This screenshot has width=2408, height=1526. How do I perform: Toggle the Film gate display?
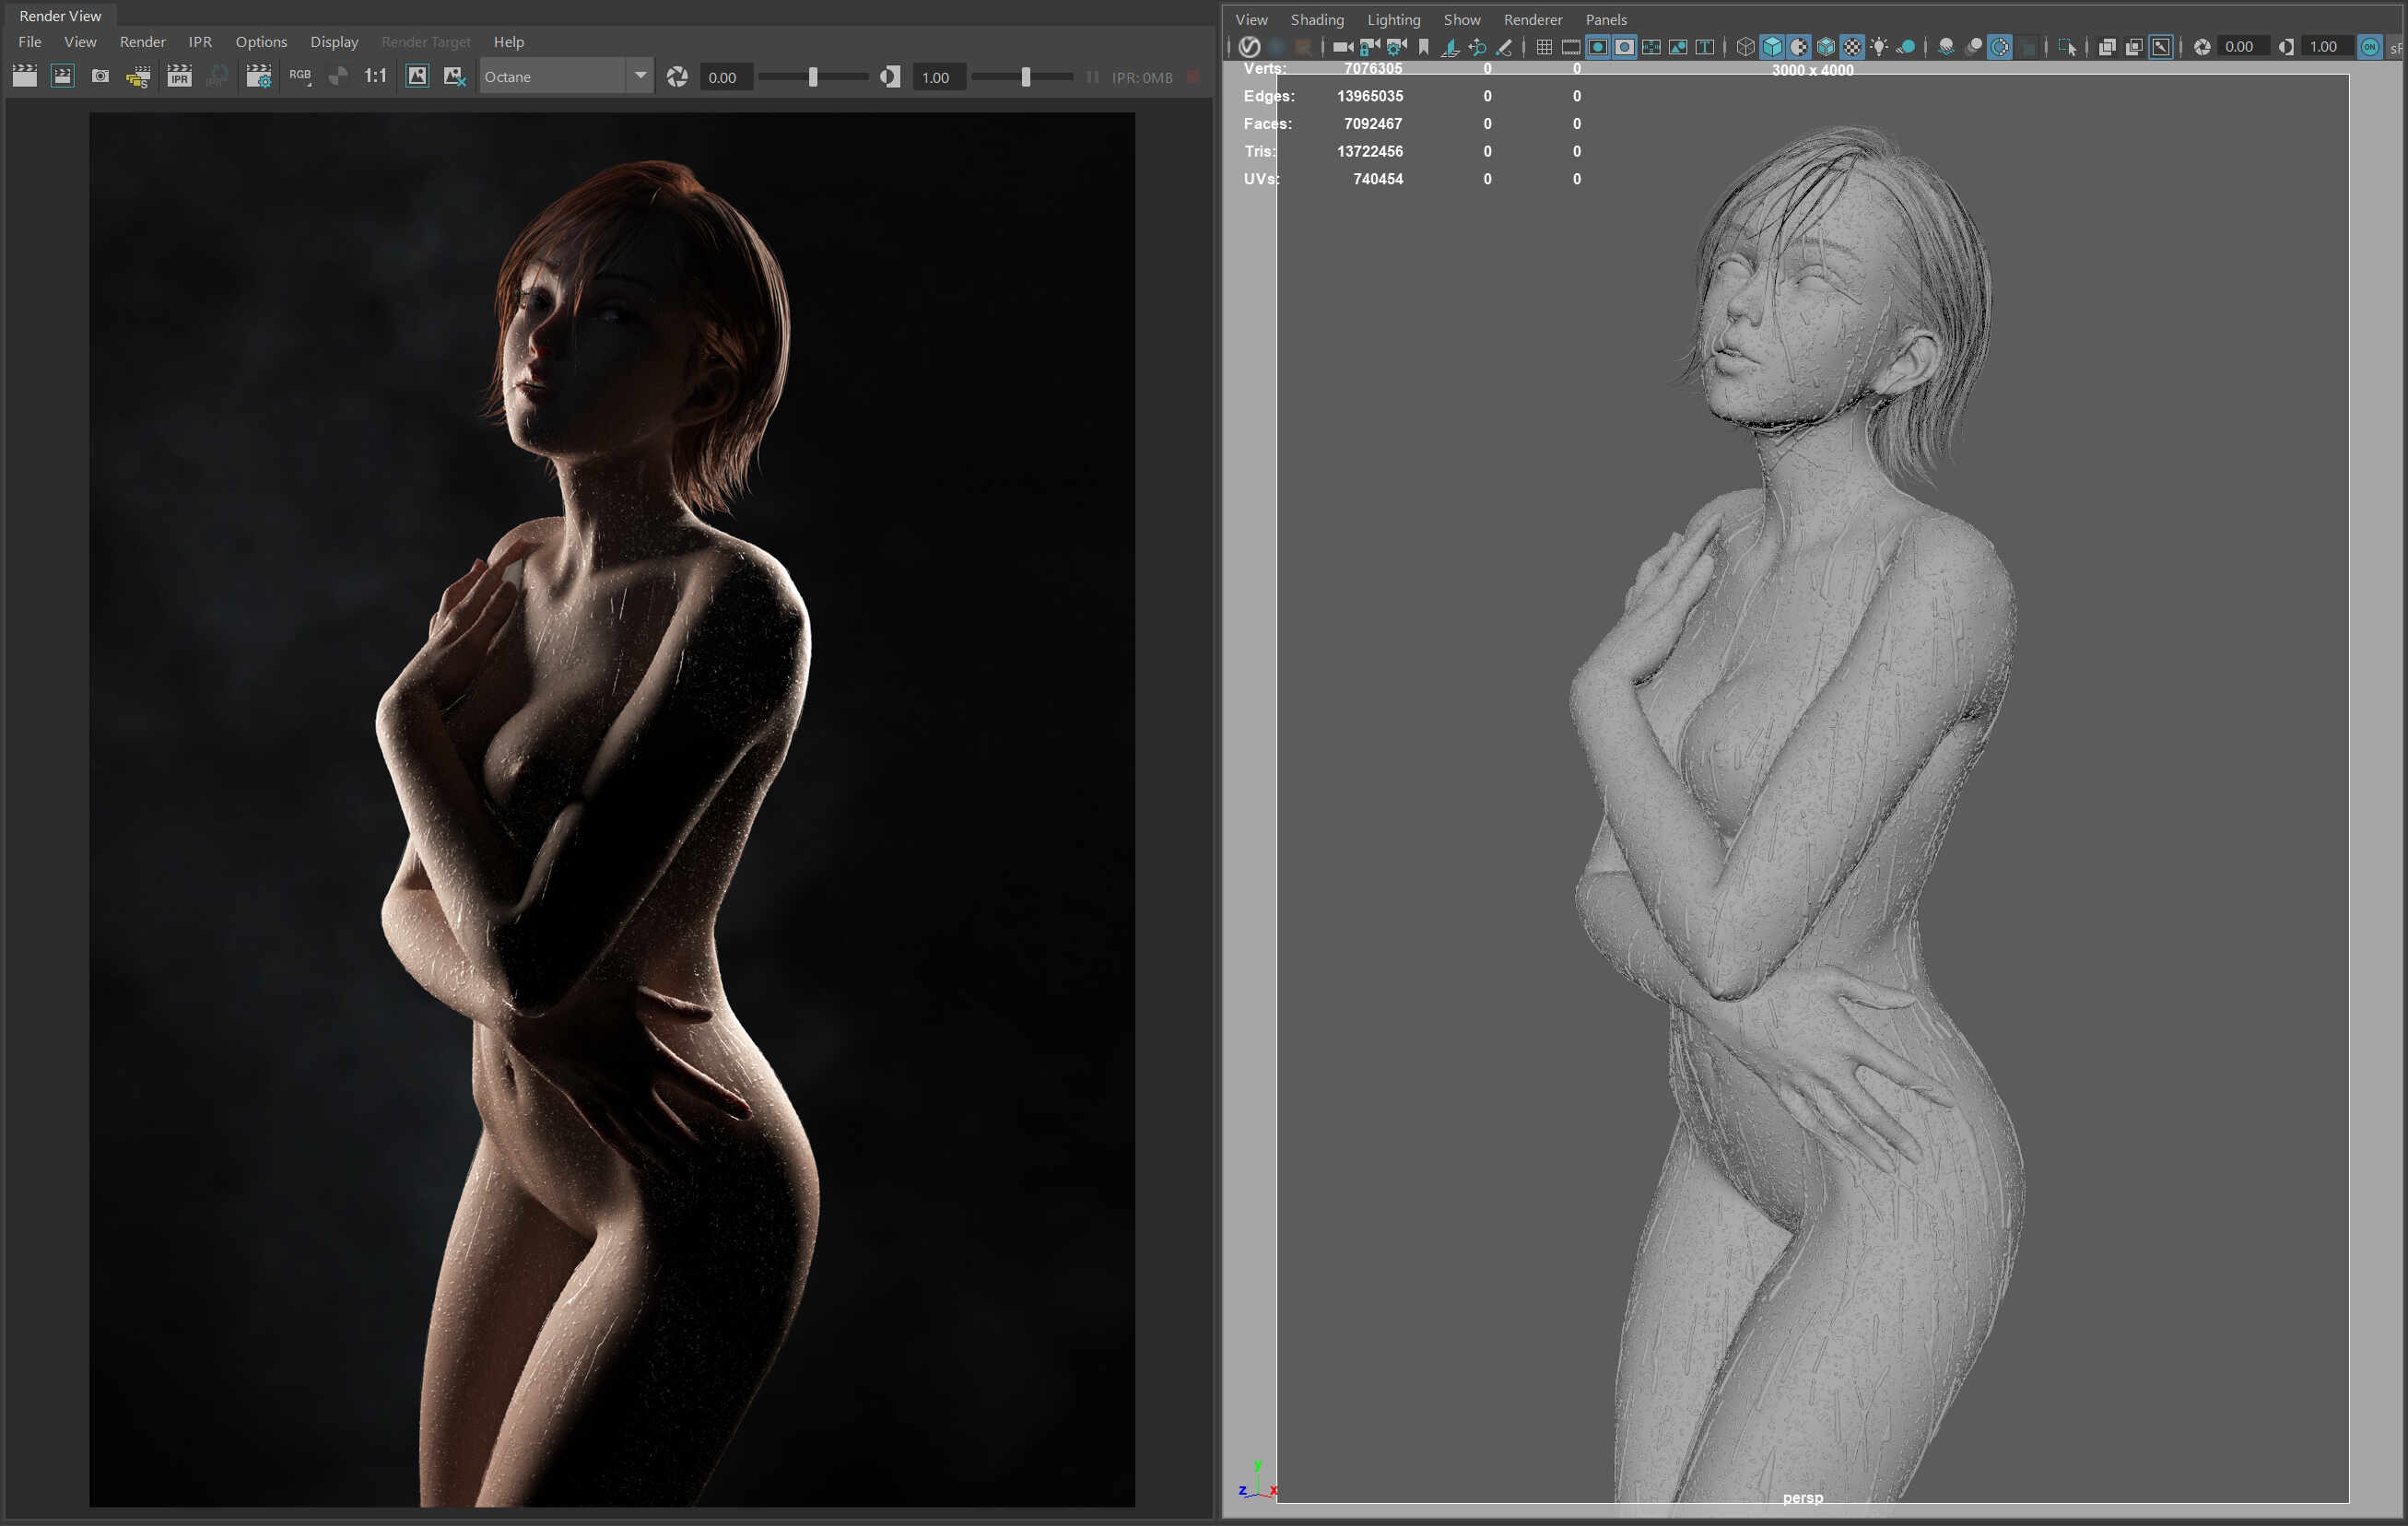1571,47
